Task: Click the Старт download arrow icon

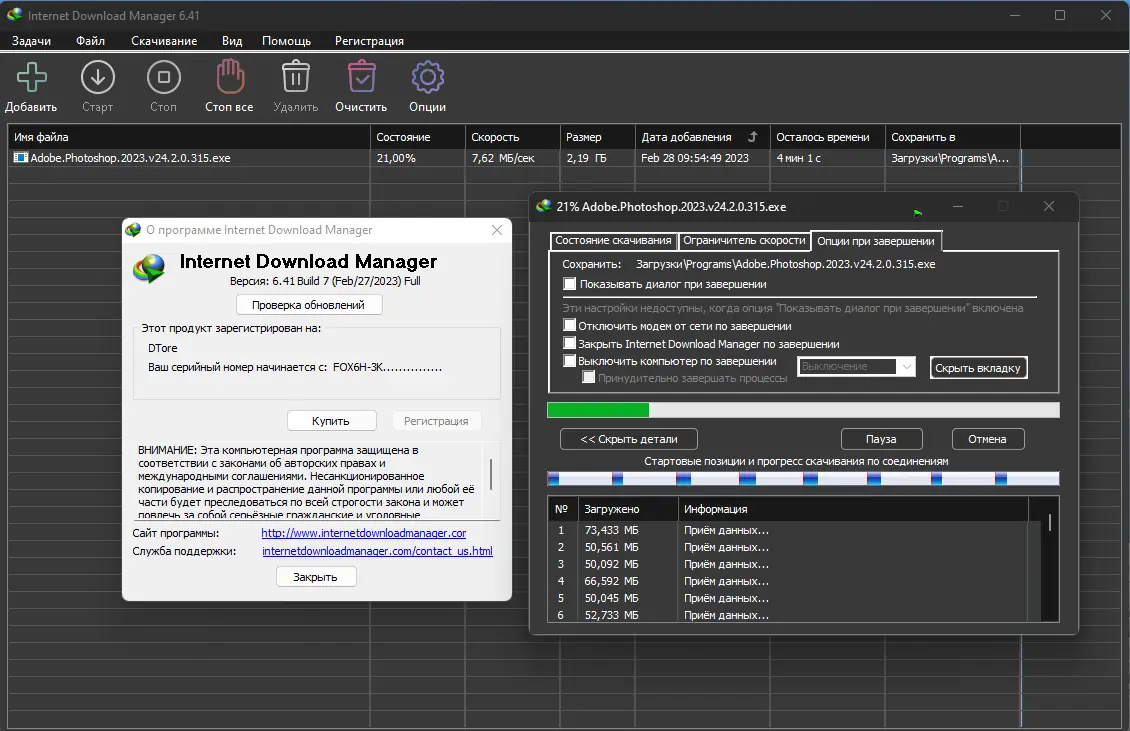Action: [97, 77]
